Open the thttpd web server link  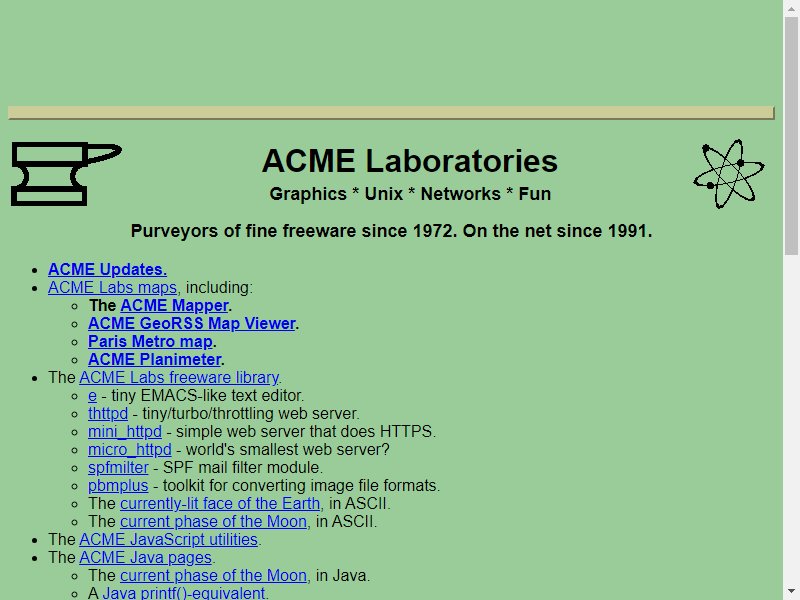pyautogui.click(x=108, y=413)
